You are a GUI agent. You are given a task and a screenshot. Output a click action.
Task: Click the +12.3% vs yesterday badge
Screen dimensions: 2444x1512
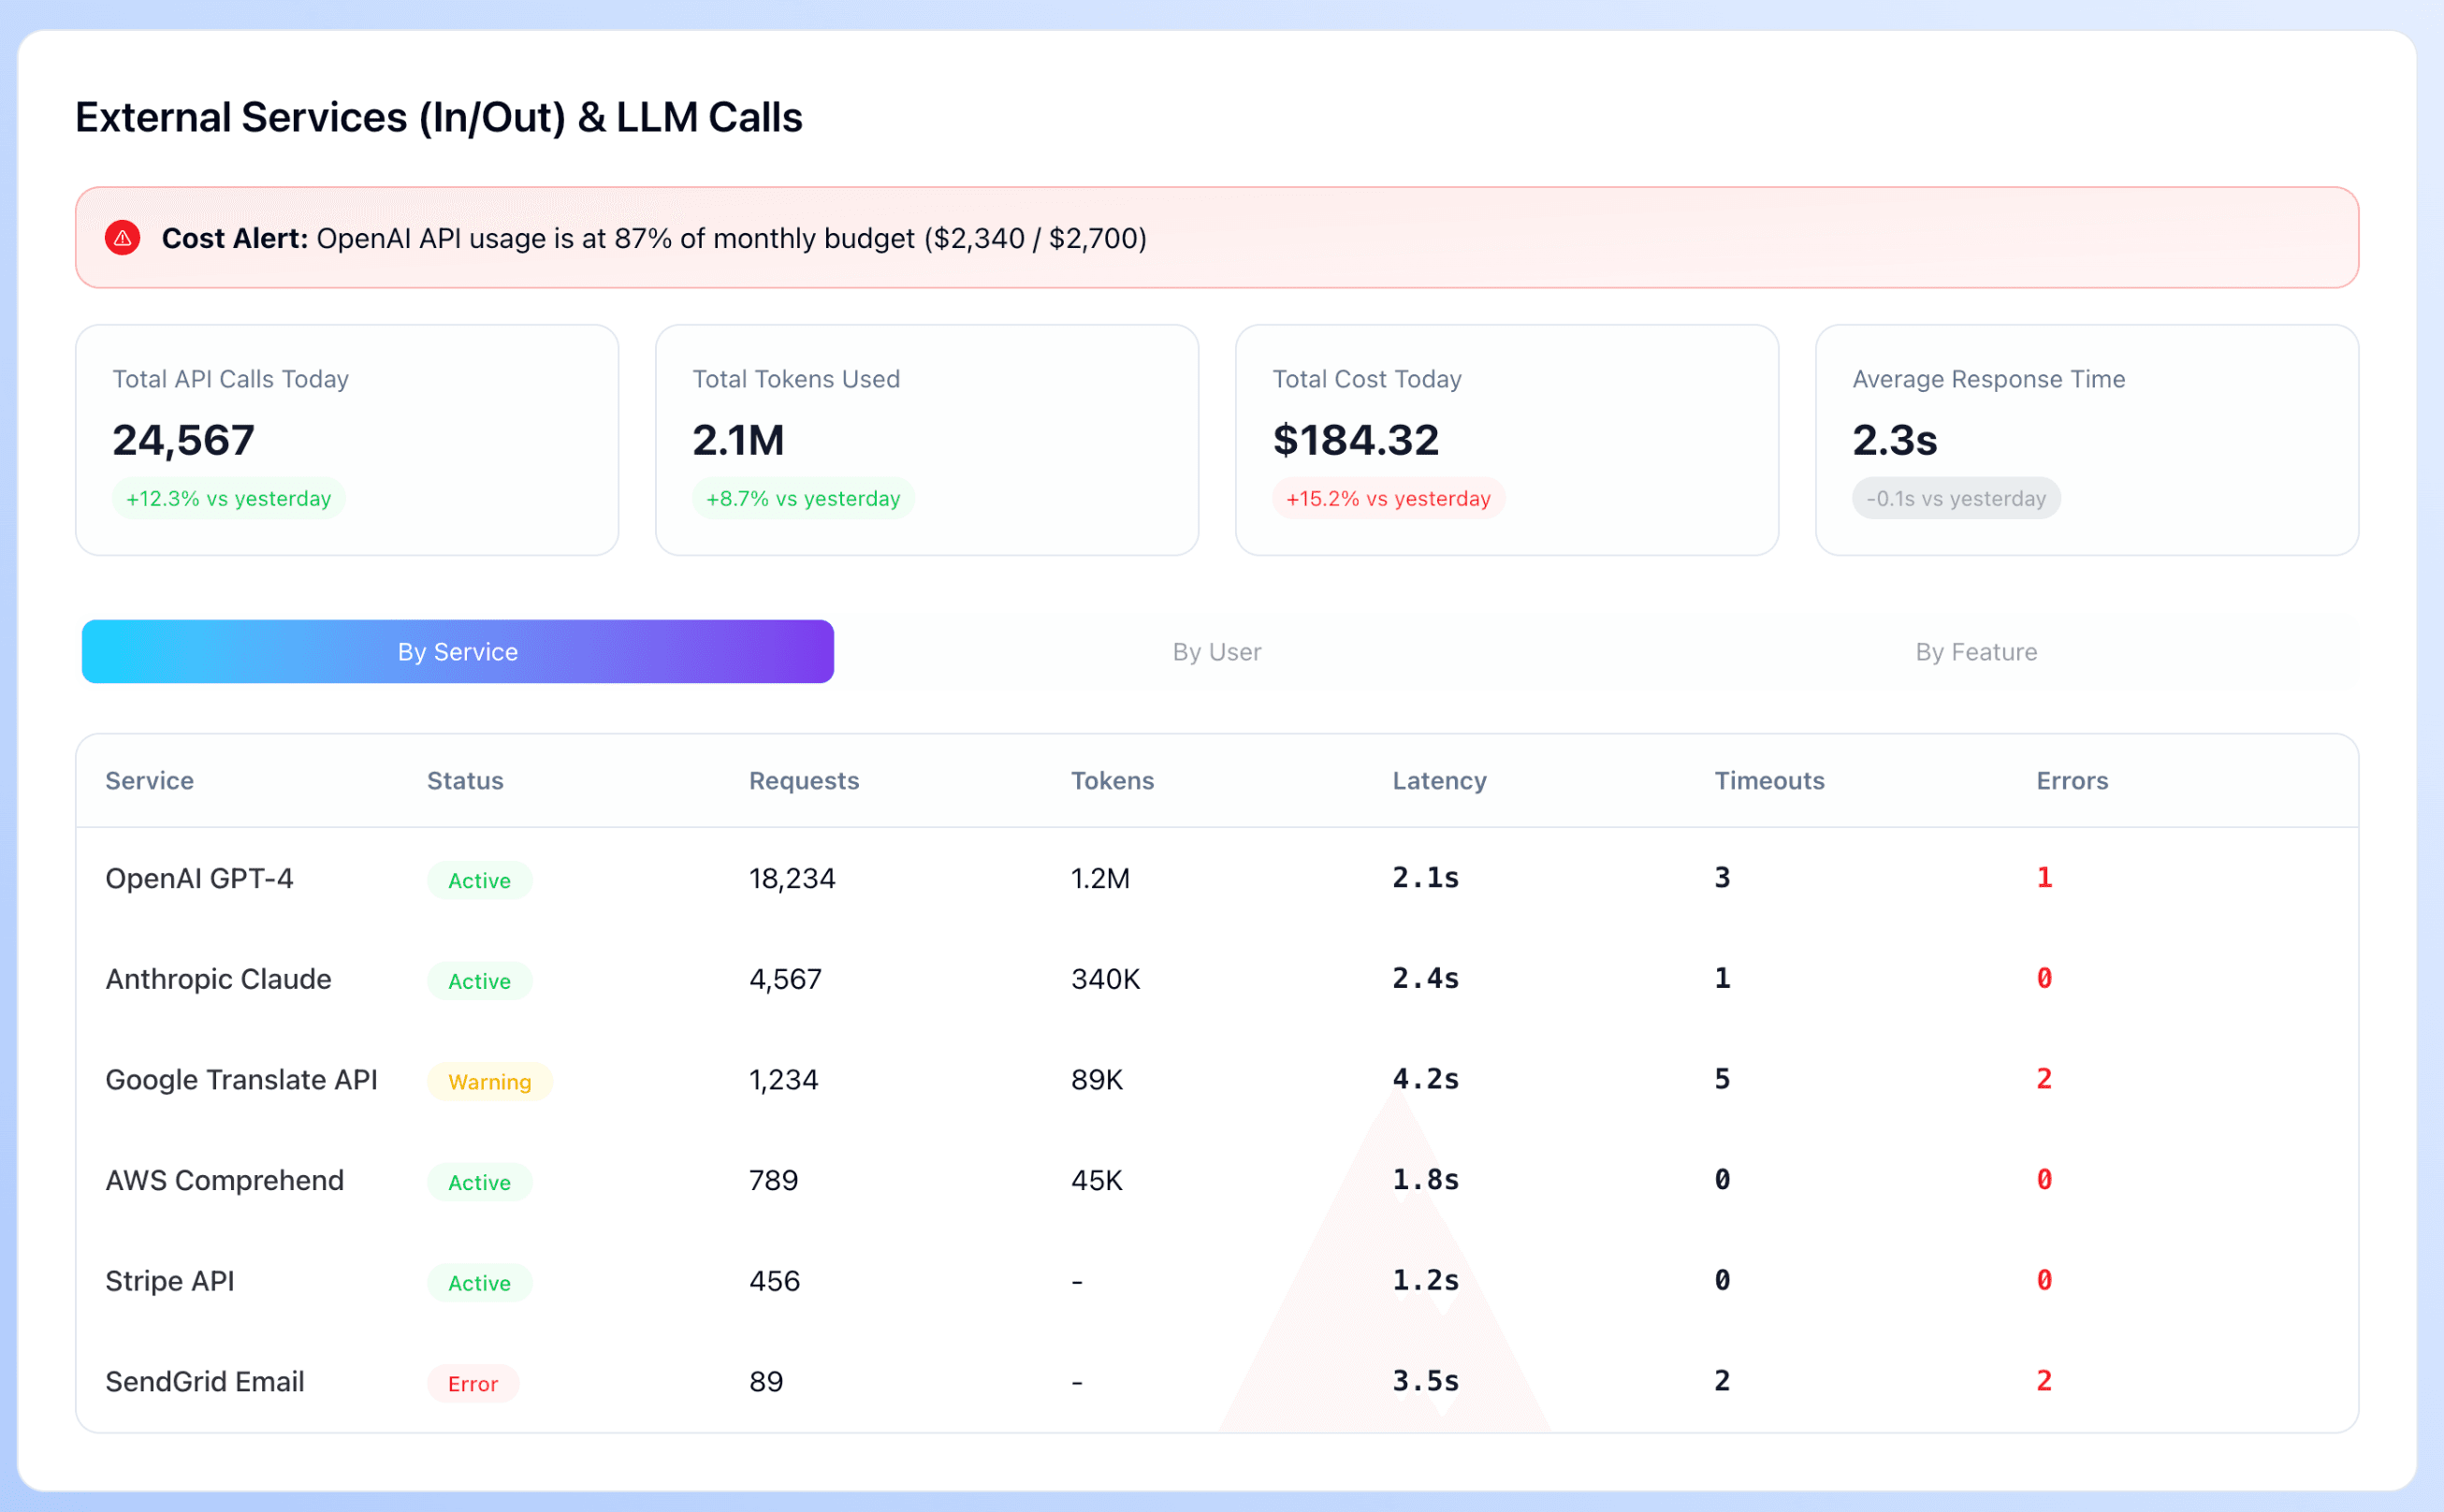point(228,498)
